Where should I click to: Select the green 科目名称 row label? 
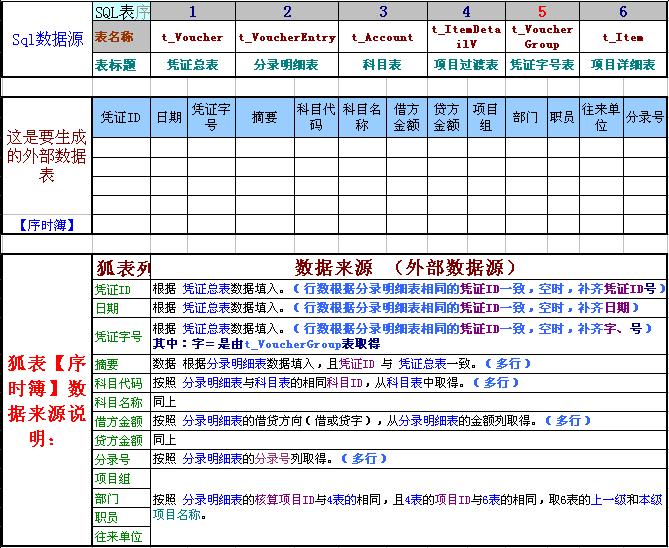122,402
